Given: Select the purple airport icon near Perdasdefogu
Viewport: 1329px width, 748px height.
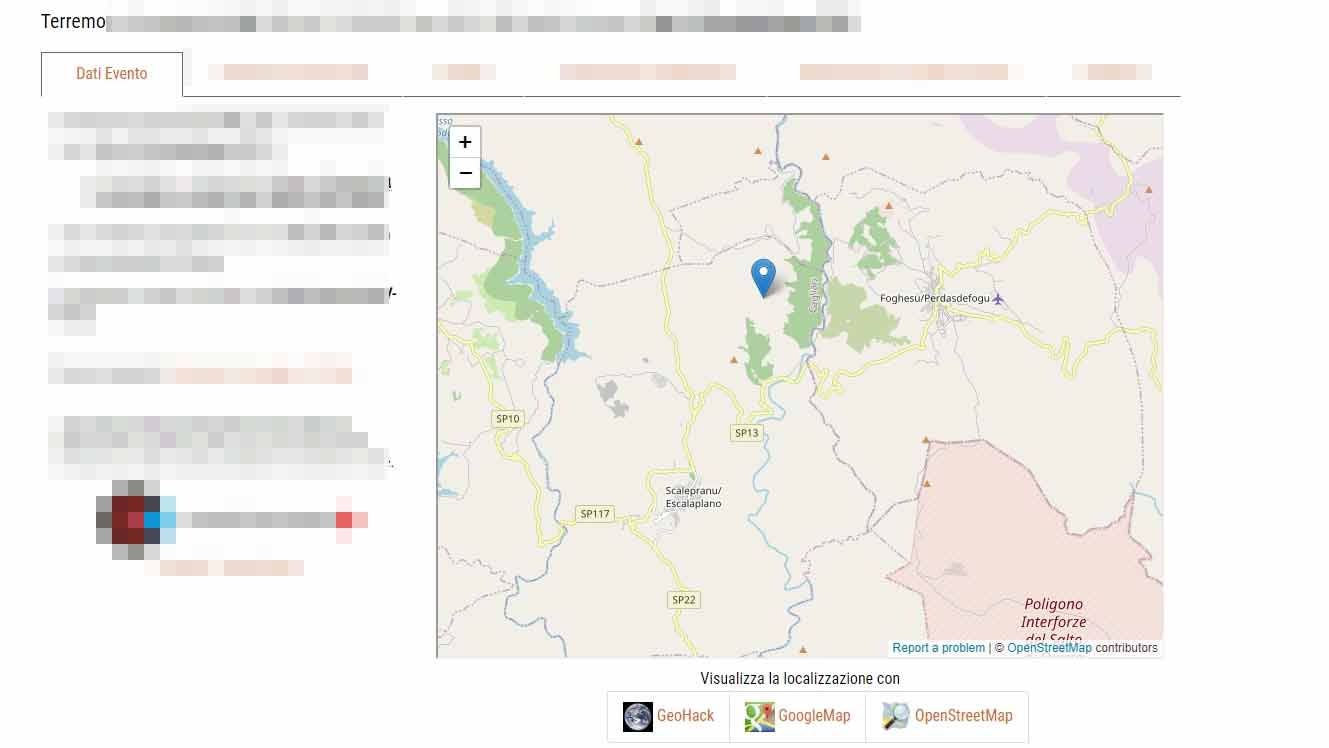Looking at the screenshot, I should coord(997,299).
